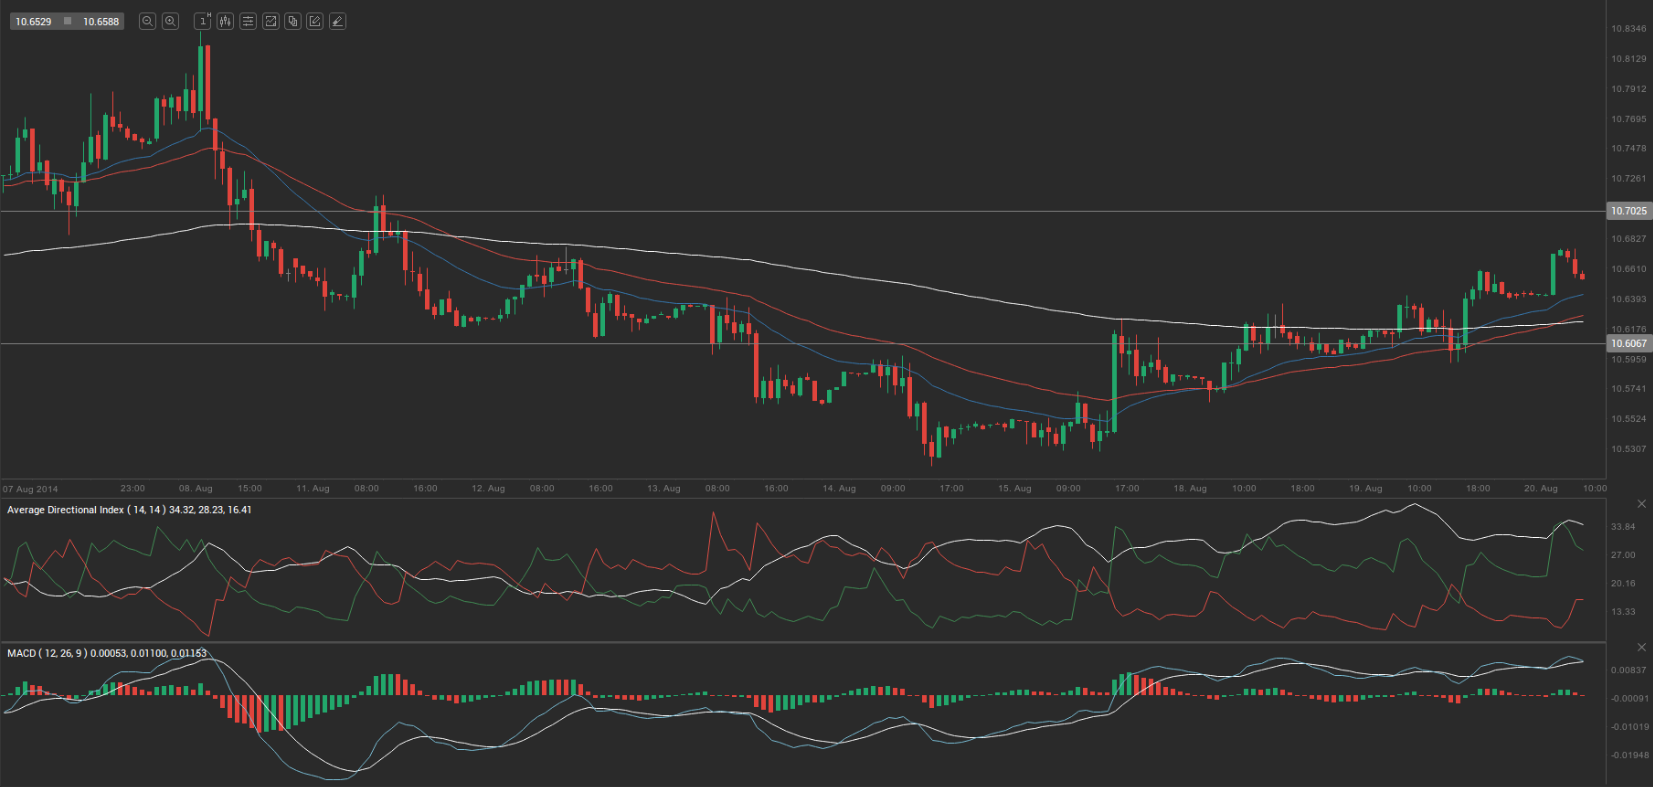Image resolution: width=1653 pixels, height=787 pixels.
Task: Close the MACD indicator panel
Action: pyautogui.click(x=1641, y=647)
